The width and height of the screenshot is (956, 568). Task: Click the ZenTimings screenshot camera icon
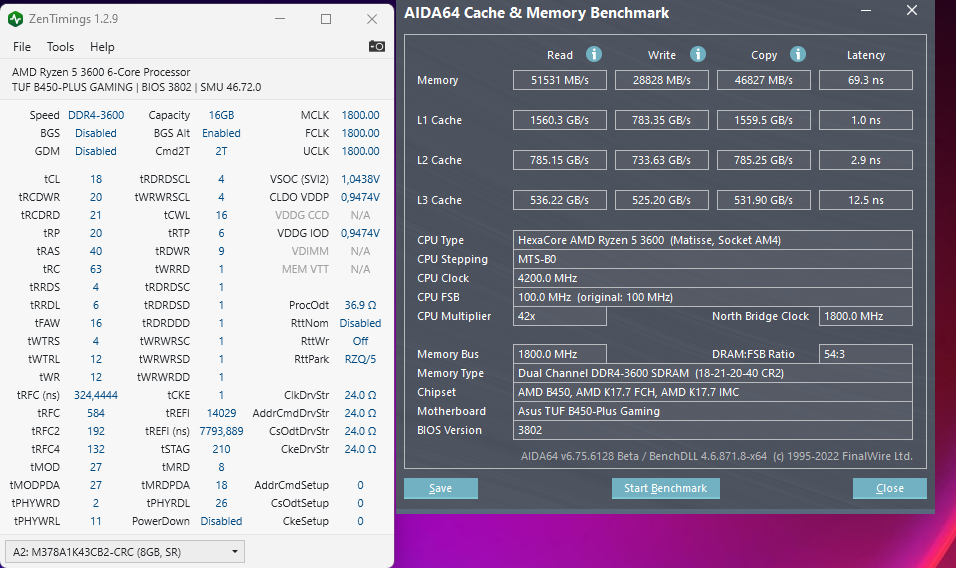[377, 46]
